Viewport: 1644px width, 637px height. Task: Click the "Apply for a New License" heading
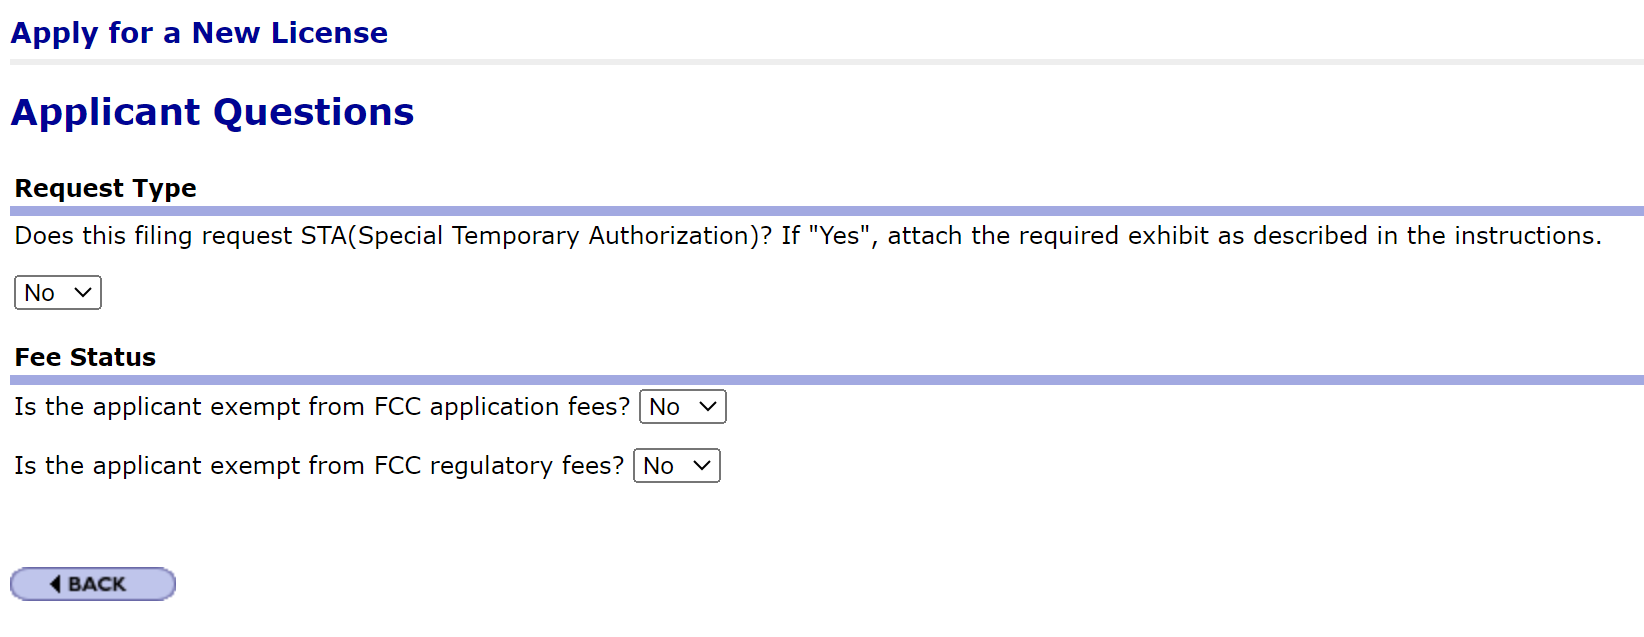[199, 33]
